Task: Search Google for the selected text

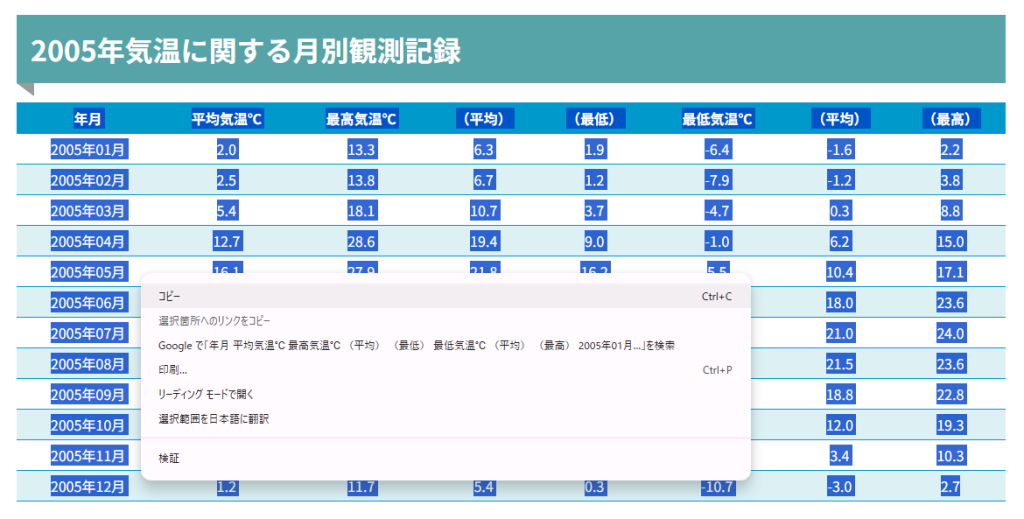Action: 415,345
